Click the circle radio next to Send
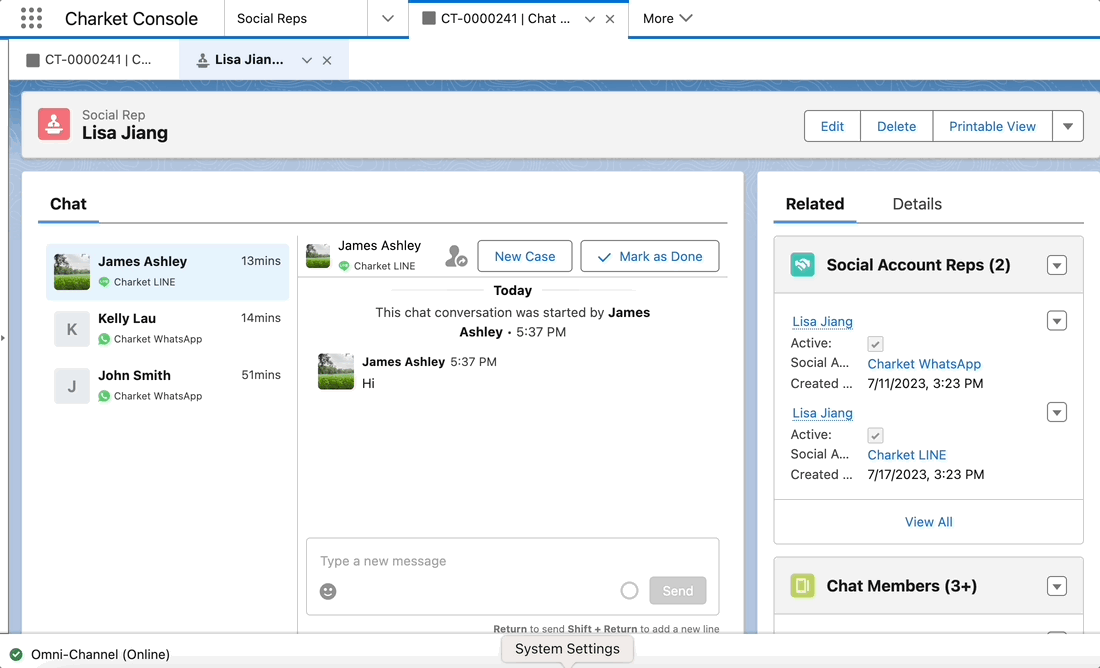This screenshot has width=1100, height=668. 629,591
